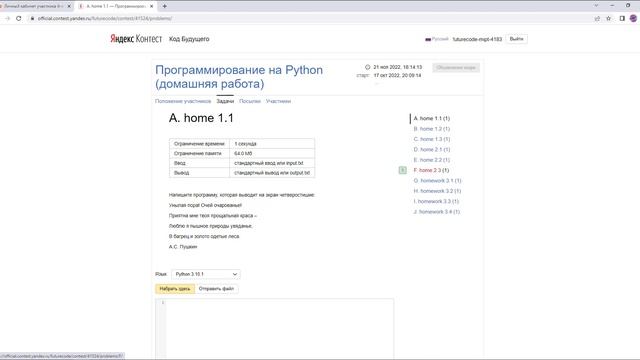Reload the page with the browser refresh icon

(19, 18)
